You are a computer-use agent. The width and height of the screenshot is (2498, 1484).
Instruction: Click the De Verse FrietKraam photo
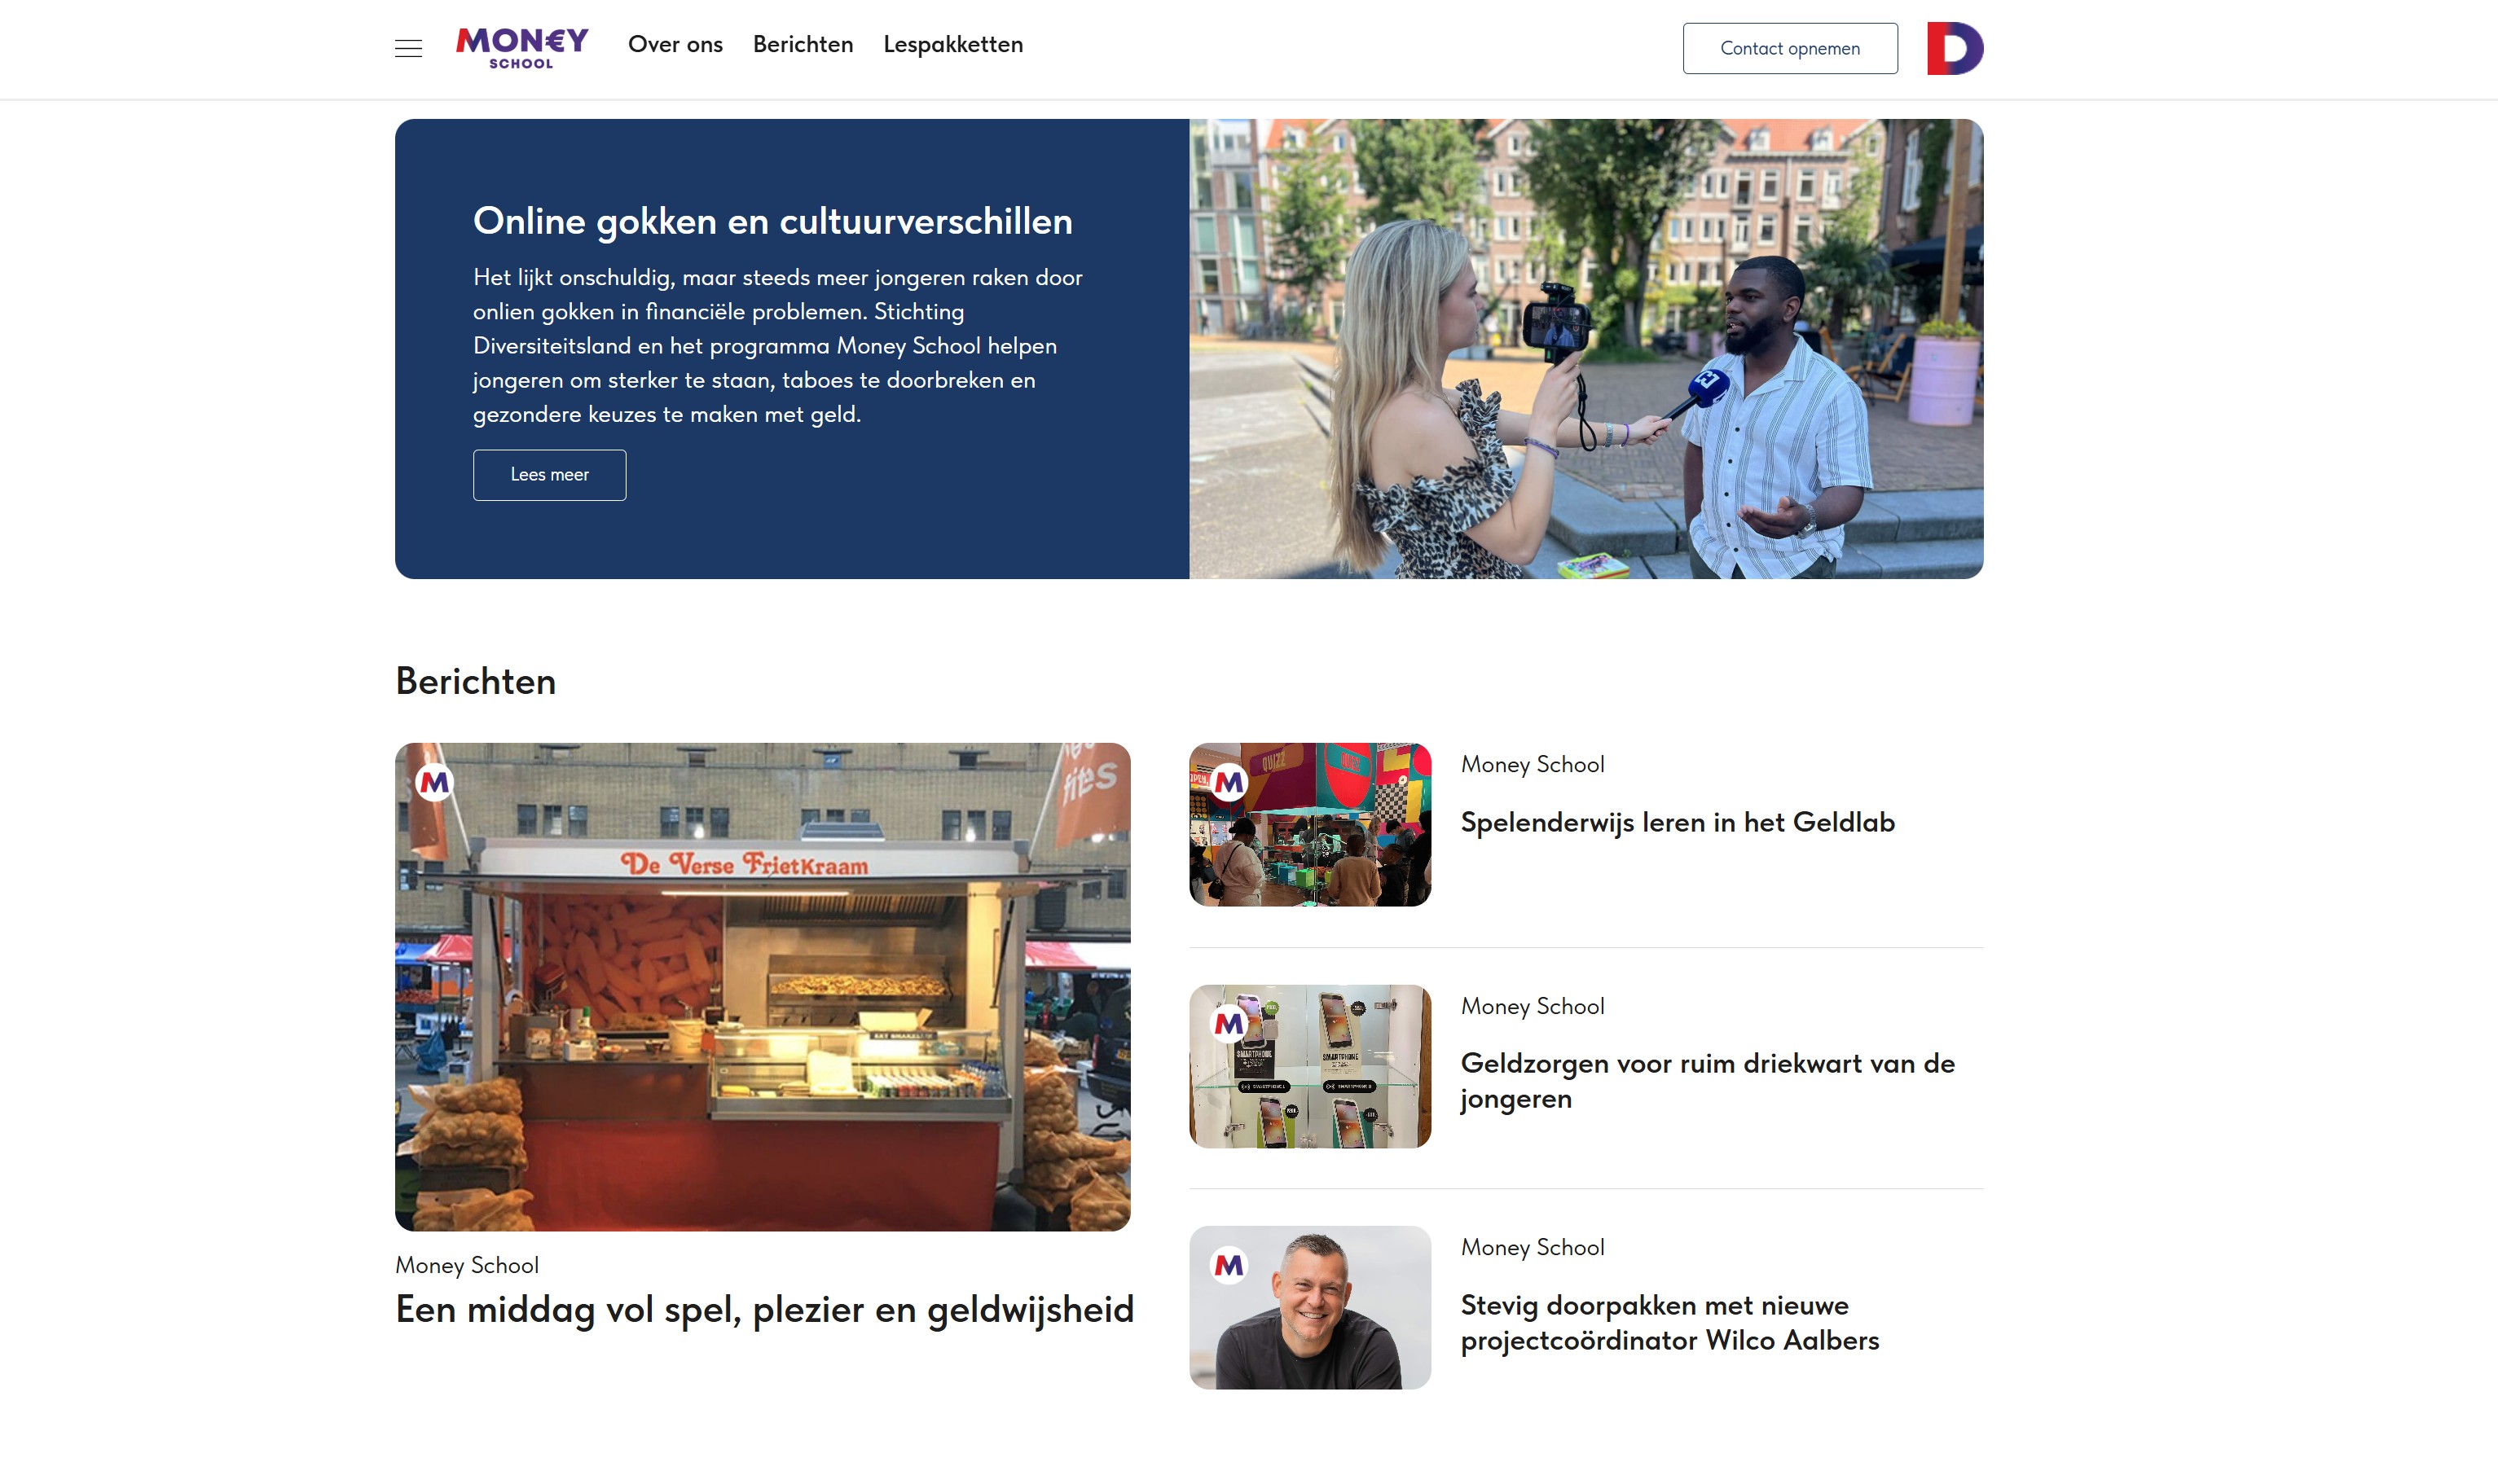(x=763, y=987)
